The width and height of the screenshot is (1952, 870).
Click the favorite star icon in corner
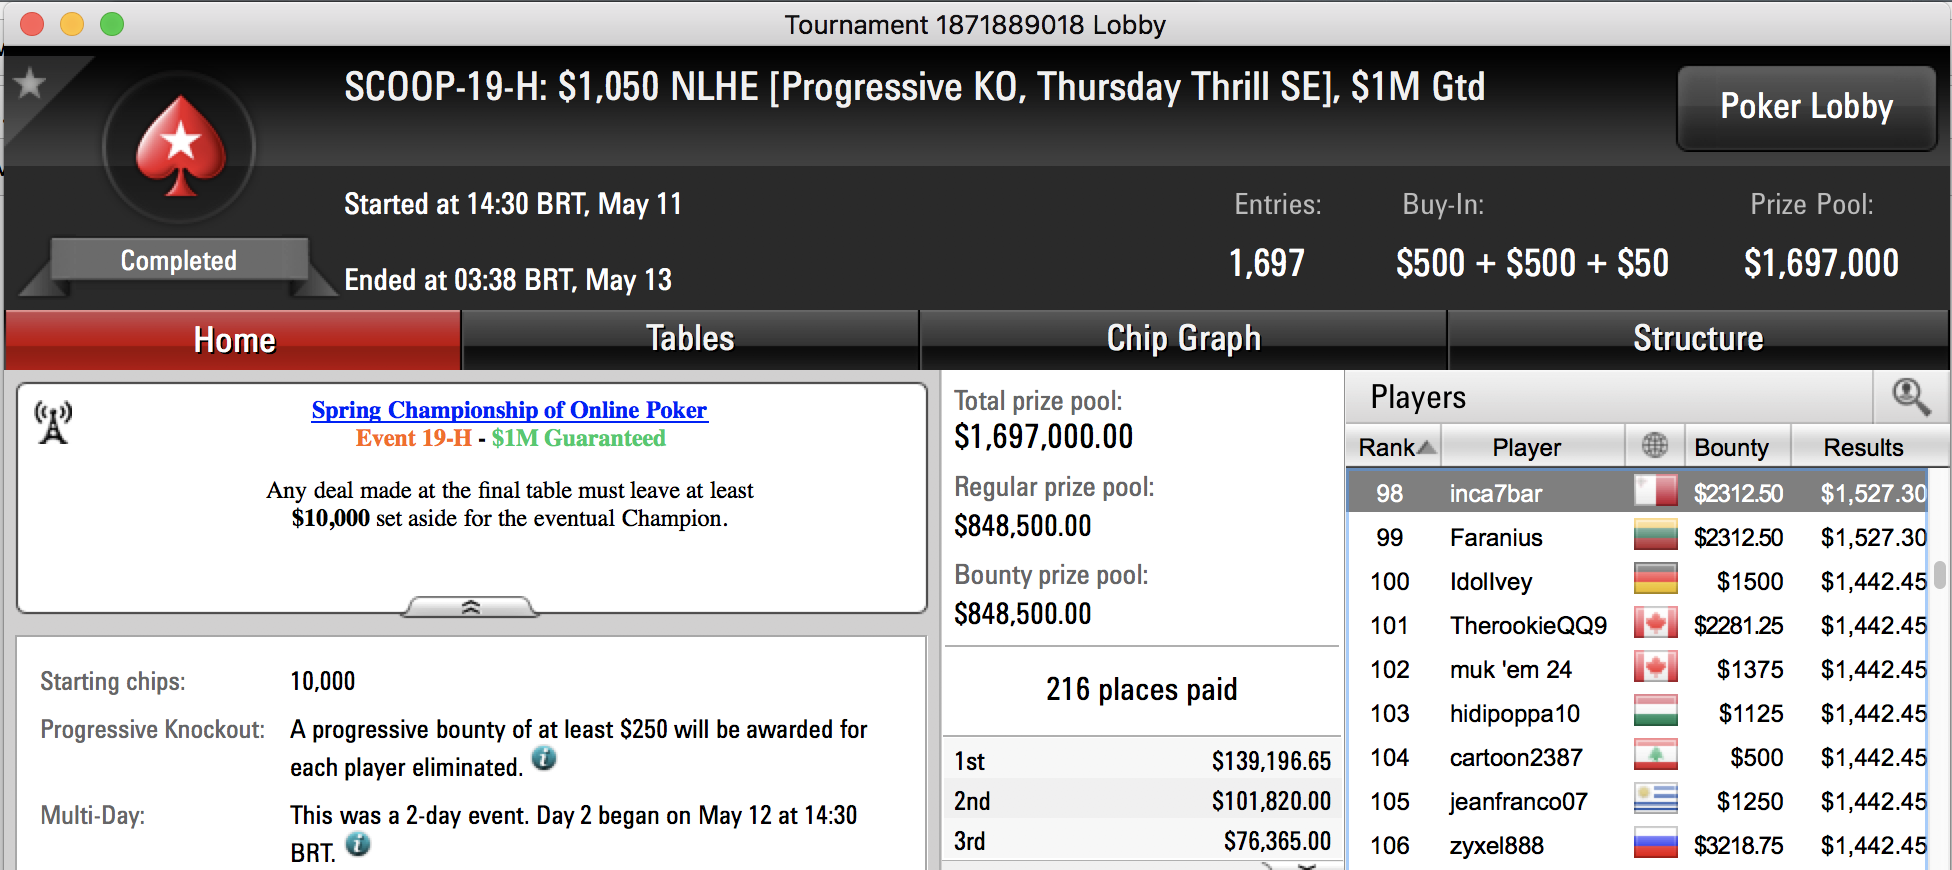30,84
